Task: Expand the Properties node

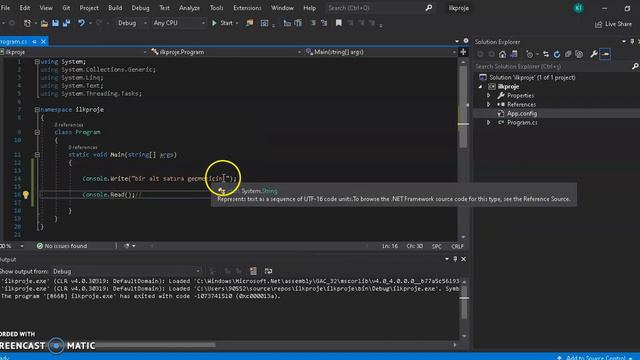Action: point(489,96)
